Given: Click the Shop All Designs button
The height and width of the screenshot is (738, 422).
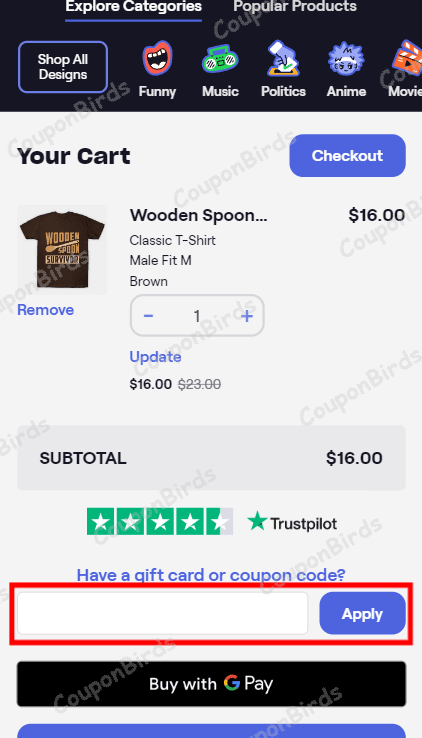Looking at the screenshot, I should [63, 67].
